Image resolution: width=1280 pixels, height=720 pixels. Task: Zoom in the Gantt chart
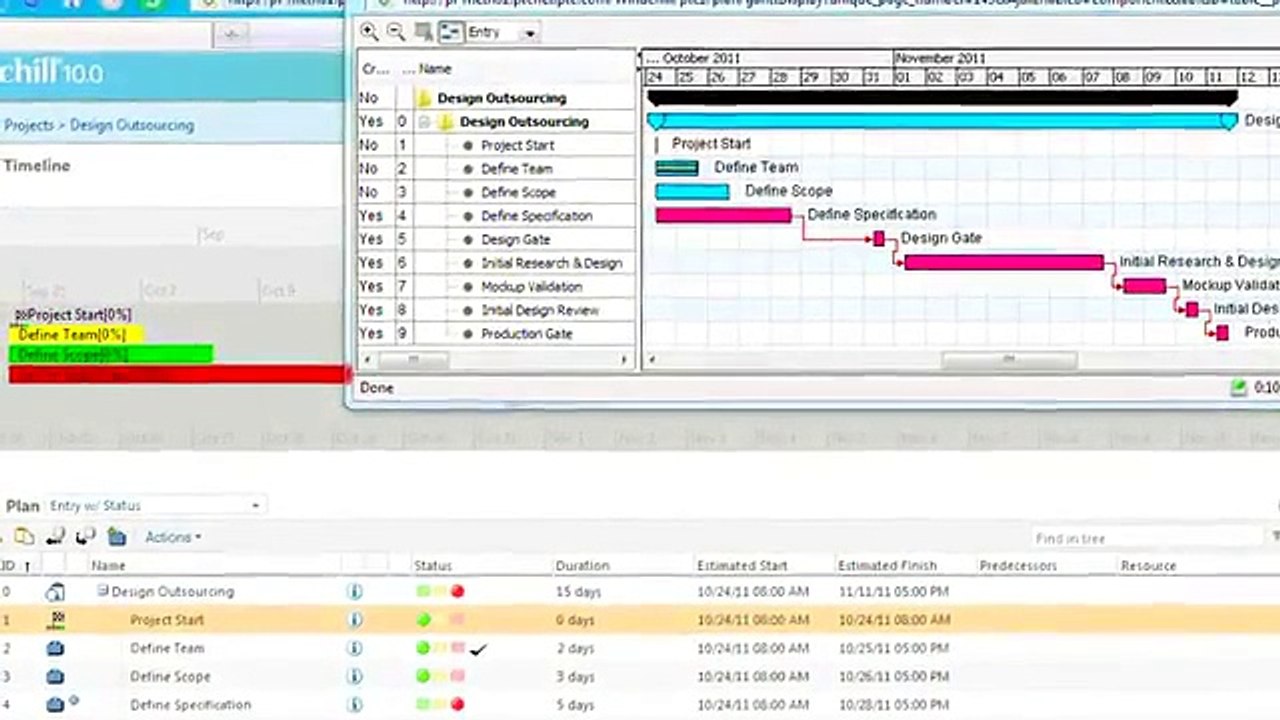point(370,32)
